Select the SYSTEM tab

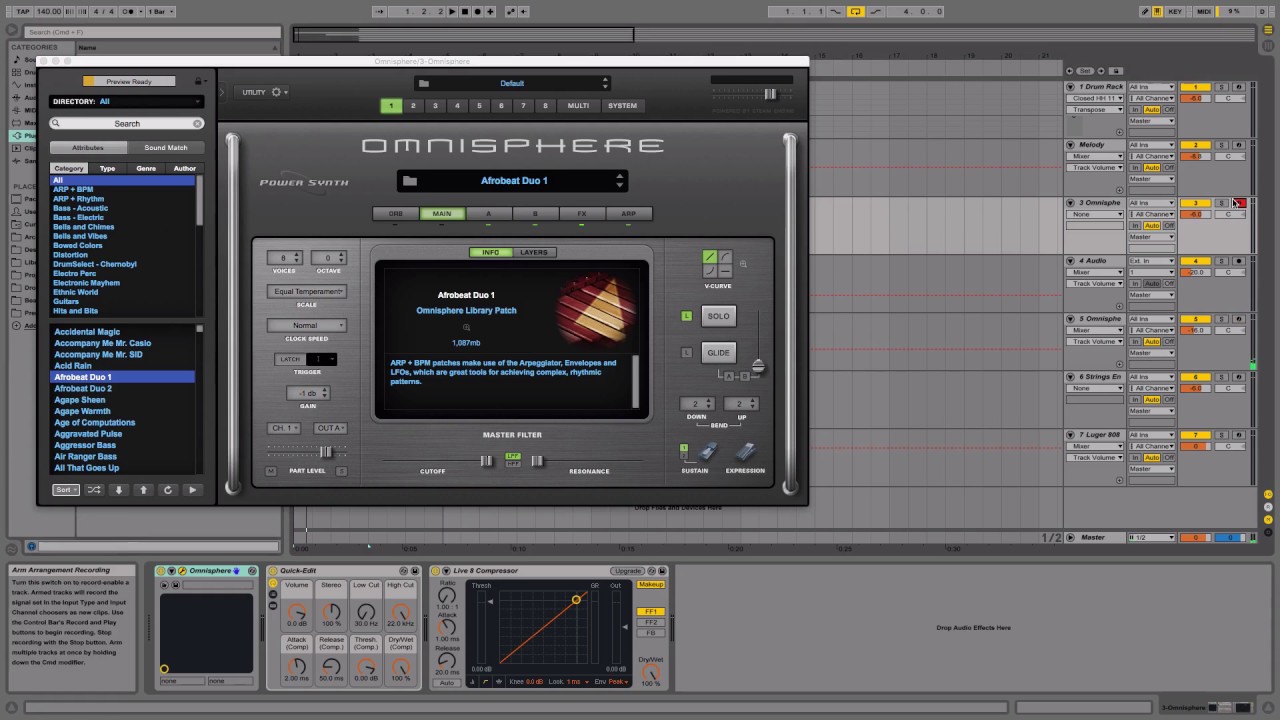click(622, 105)
